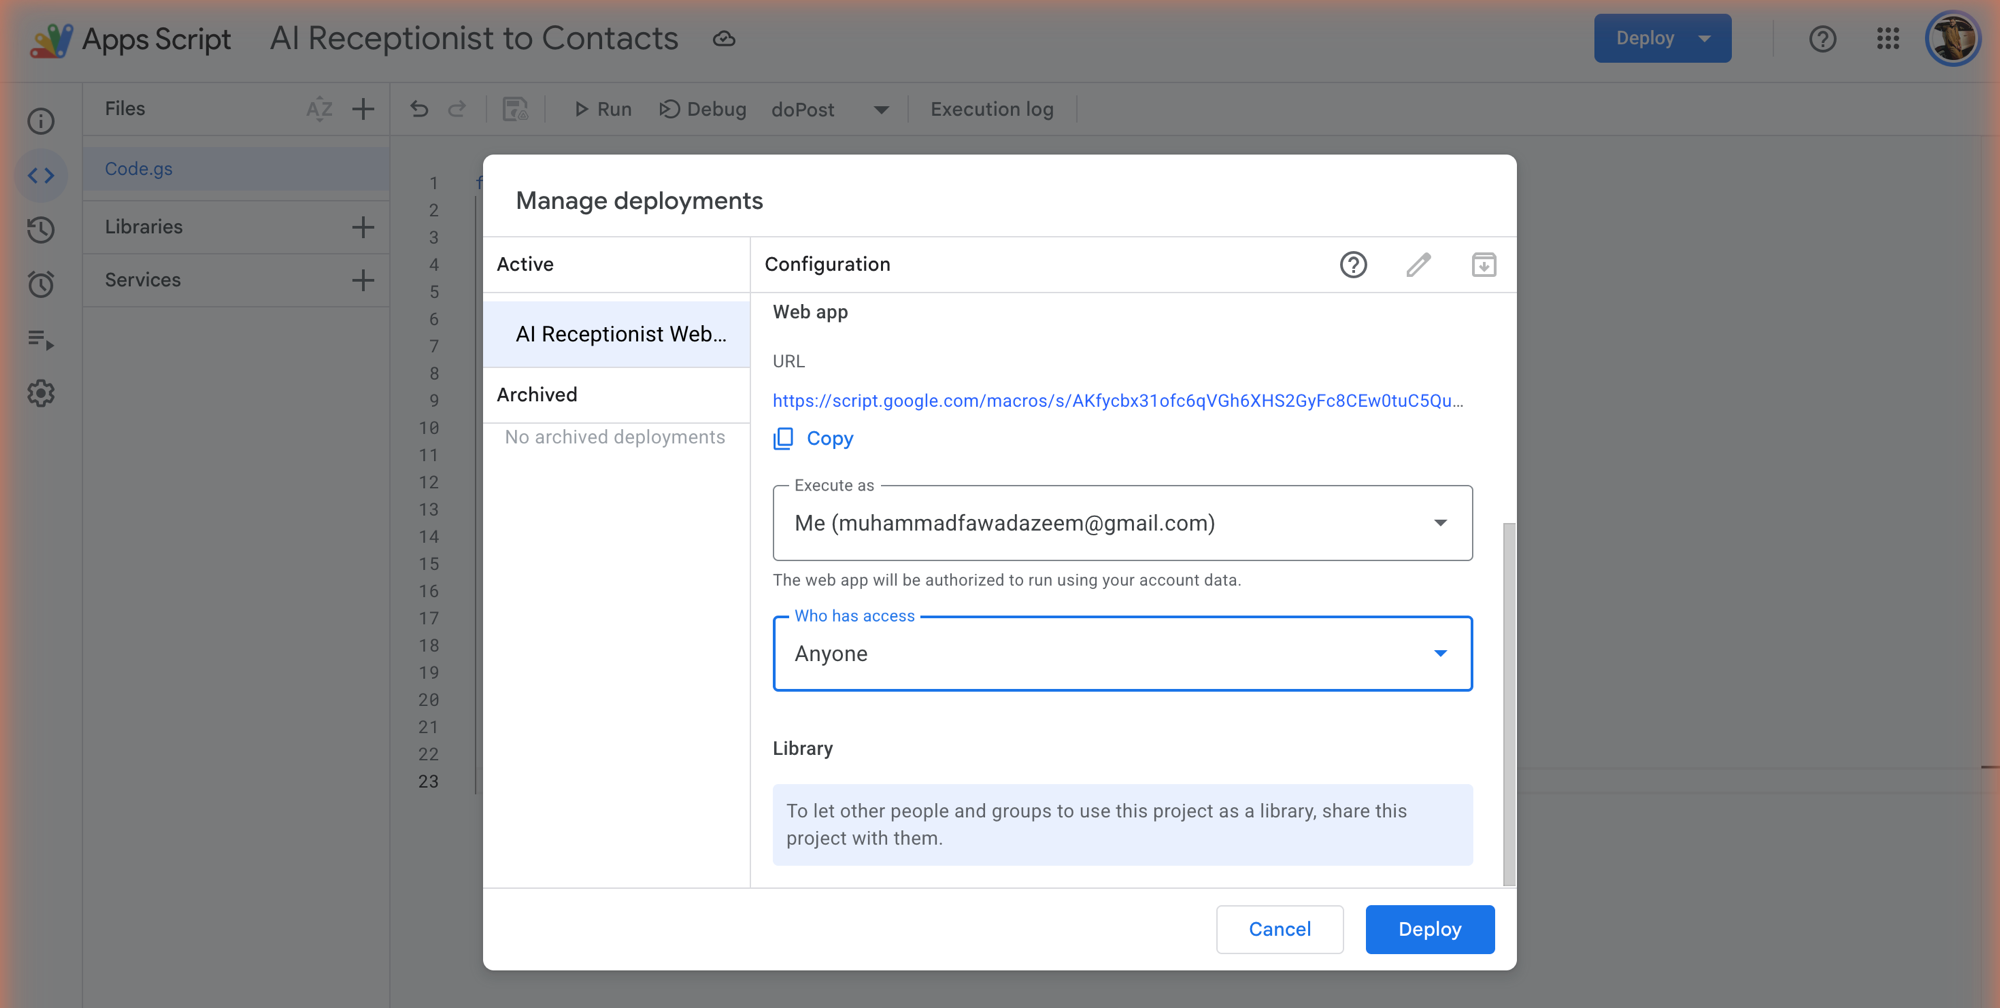Open the Help question mark in header
Viewport: 2000px width, 1008px height.
click(1822, 39)
